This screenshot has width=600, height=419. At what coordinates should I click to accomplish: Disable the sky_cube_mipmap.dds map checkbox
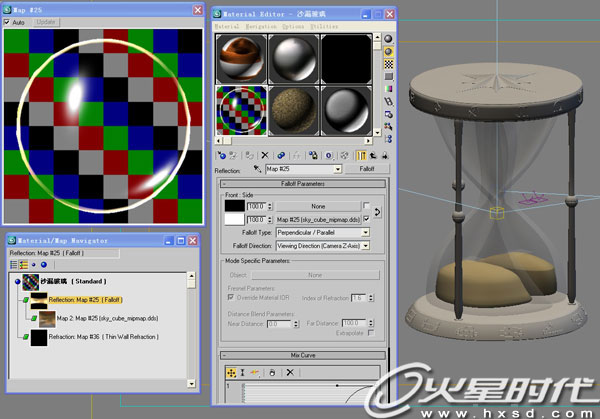point(366,218)
